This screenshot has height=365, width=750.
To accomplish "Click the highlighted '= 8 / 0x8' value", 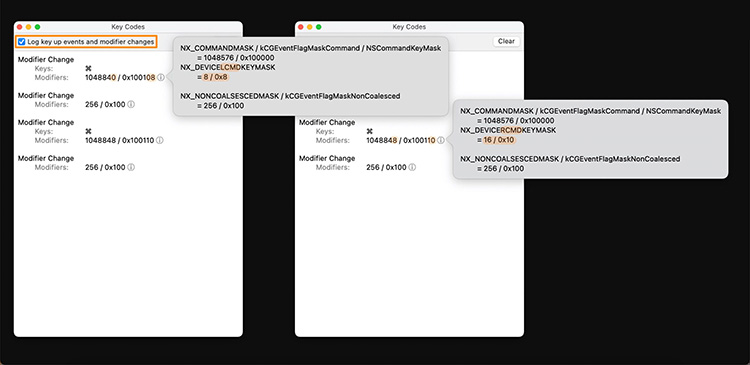I will pyautogui.click(x=212, y=77).
